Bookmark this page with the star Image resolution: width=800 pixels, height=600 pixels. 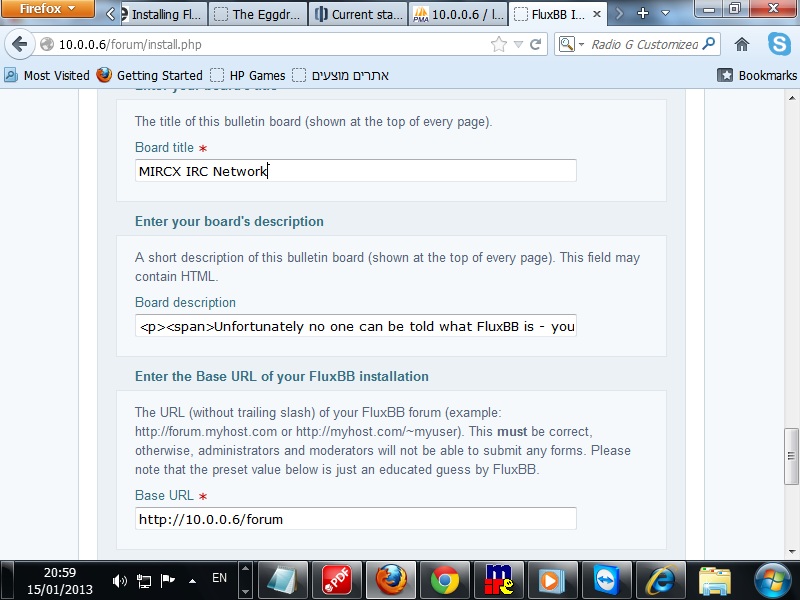point(498,44)
